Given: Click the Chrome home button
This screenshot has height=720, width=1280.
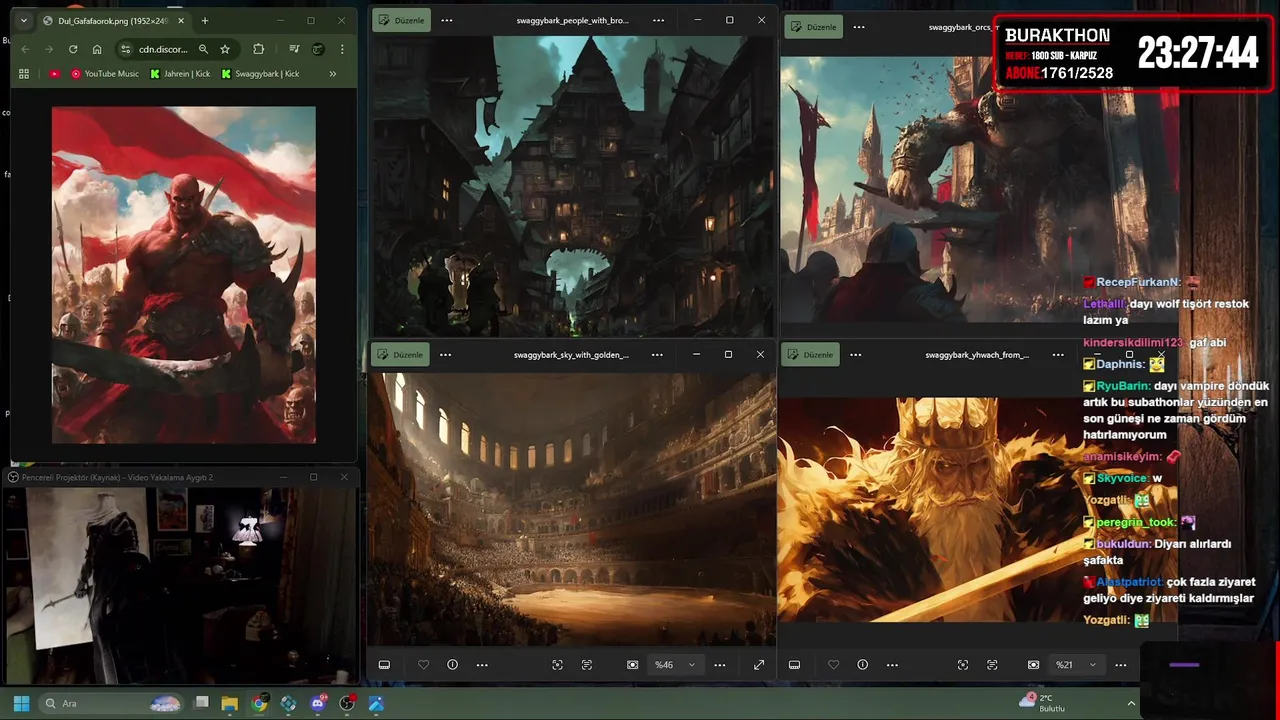Looking at the screenshot, I should click(x=97, y=49).
